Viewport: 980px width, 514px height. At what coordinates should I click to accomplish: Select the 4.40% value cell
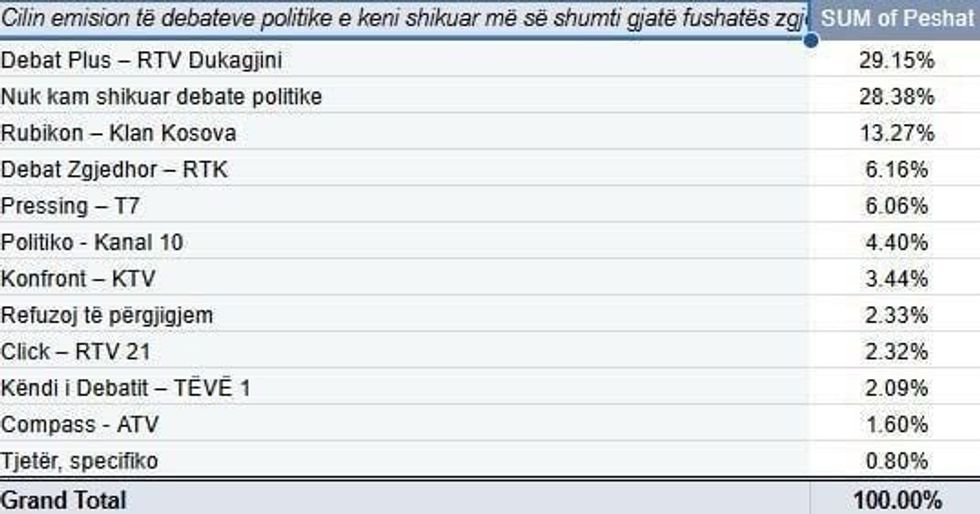click(895, 242)
